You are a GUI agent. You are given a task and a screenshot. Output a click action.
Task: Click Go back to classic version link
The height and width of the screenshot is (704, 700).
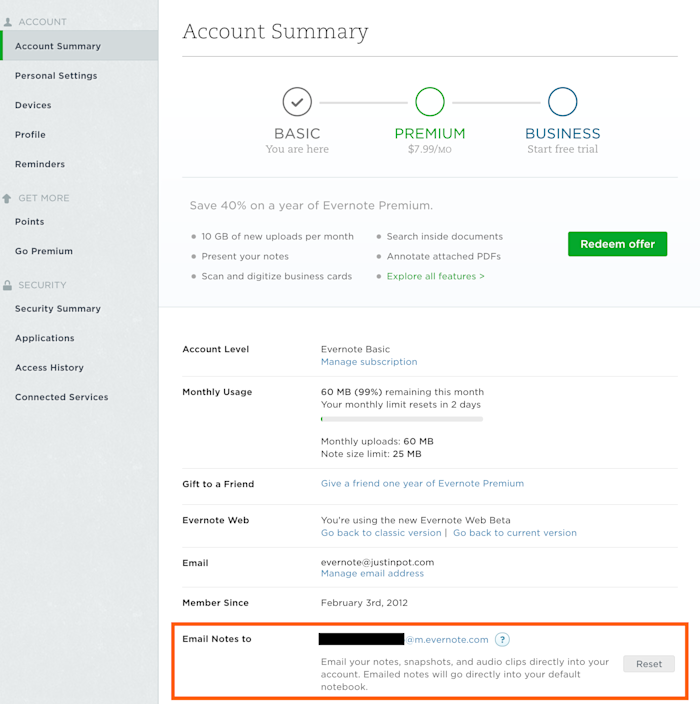381,532
